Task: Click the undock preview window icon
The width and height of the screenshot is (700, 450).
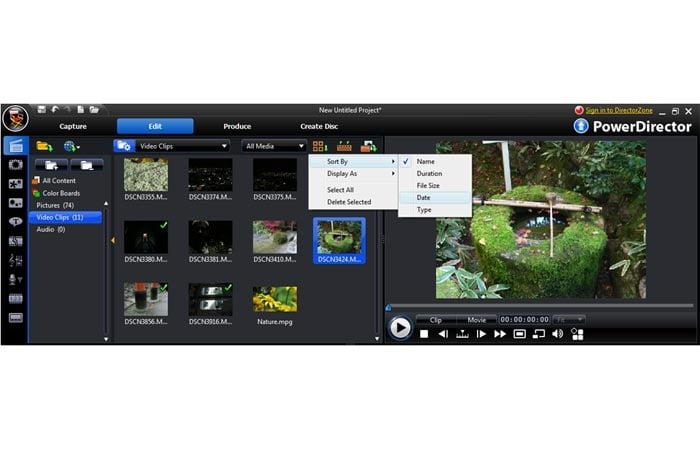Action: tap(539, 334)
